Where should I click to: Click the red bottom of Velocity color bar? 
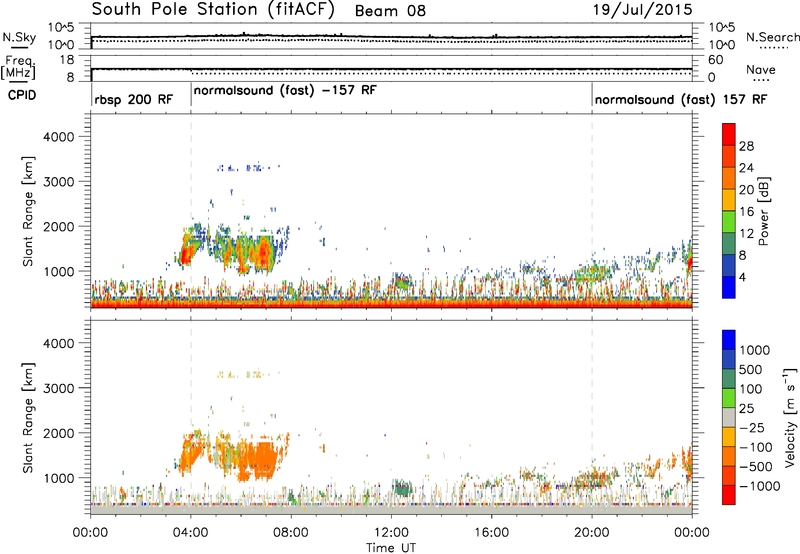[x=729, y=495]
